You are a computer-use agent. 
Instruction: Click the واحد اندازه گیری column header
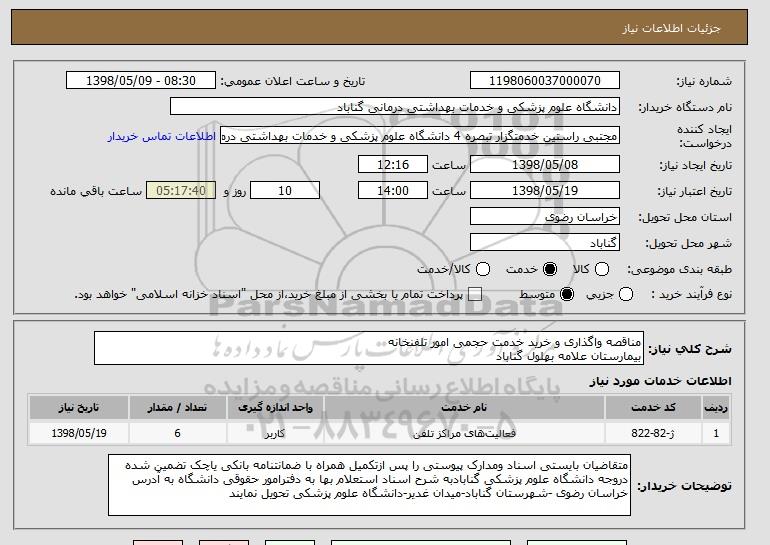pyautogui.click(x=275, y=408)
